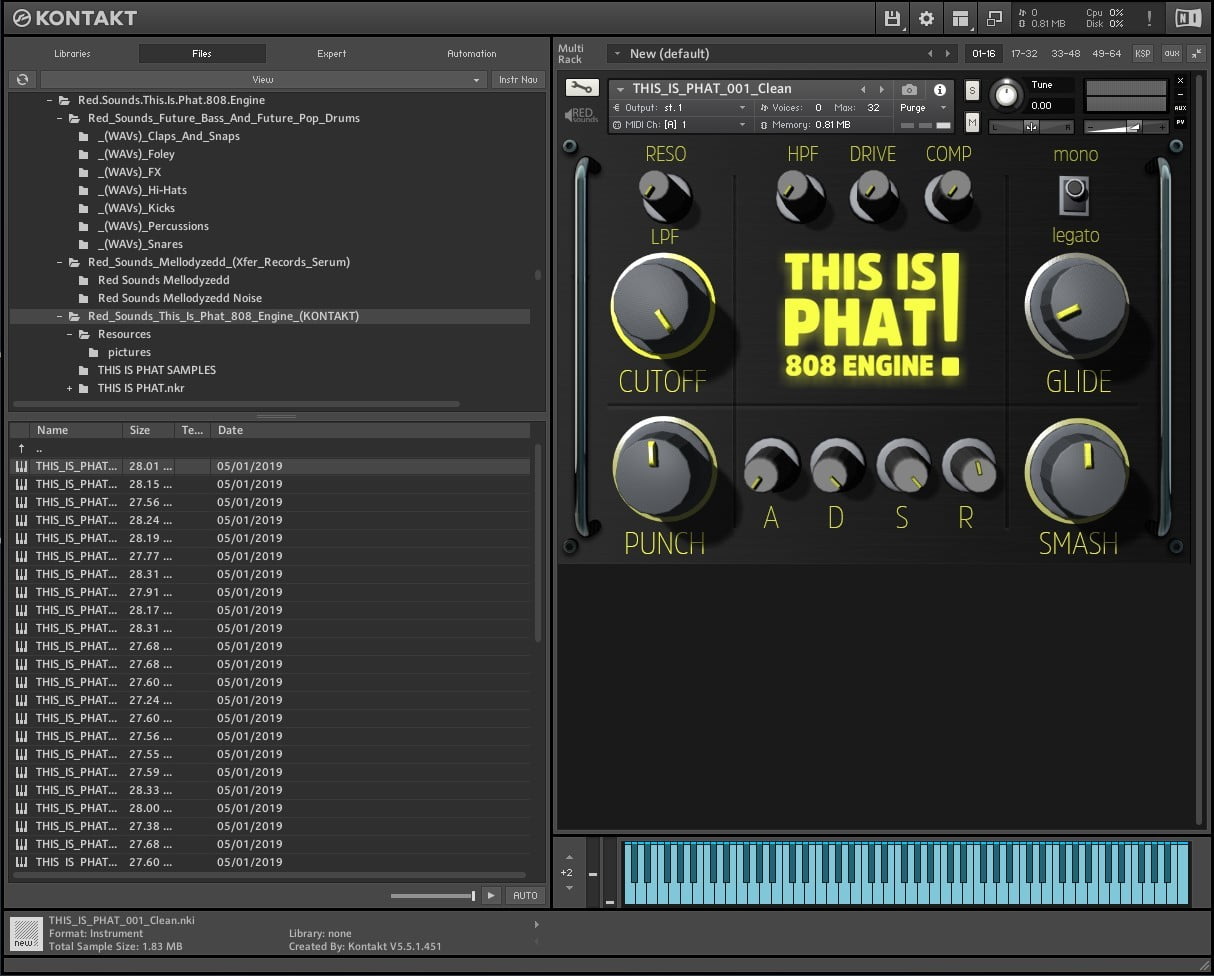1214x976 pixels.
Task: Click the instrument pan slider between L and R
Action: point(1031,127)
